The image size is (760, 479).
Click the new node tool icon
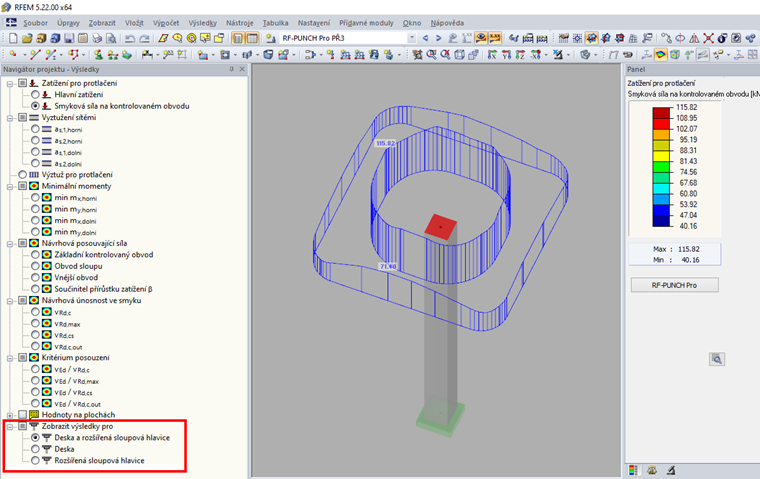coord(13,55)
